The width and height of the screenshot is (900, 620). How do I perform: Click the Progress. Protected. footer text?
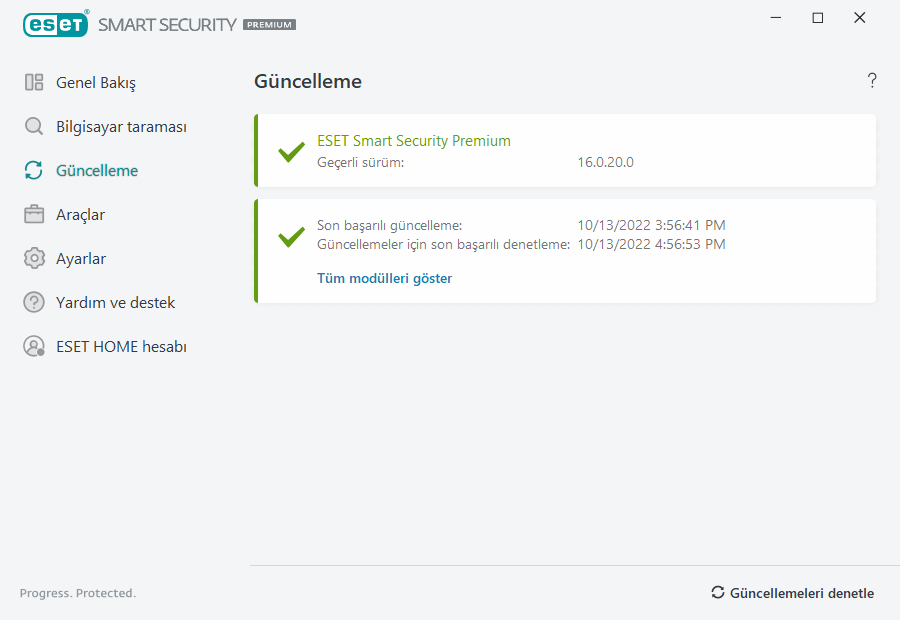click(78, 594)
